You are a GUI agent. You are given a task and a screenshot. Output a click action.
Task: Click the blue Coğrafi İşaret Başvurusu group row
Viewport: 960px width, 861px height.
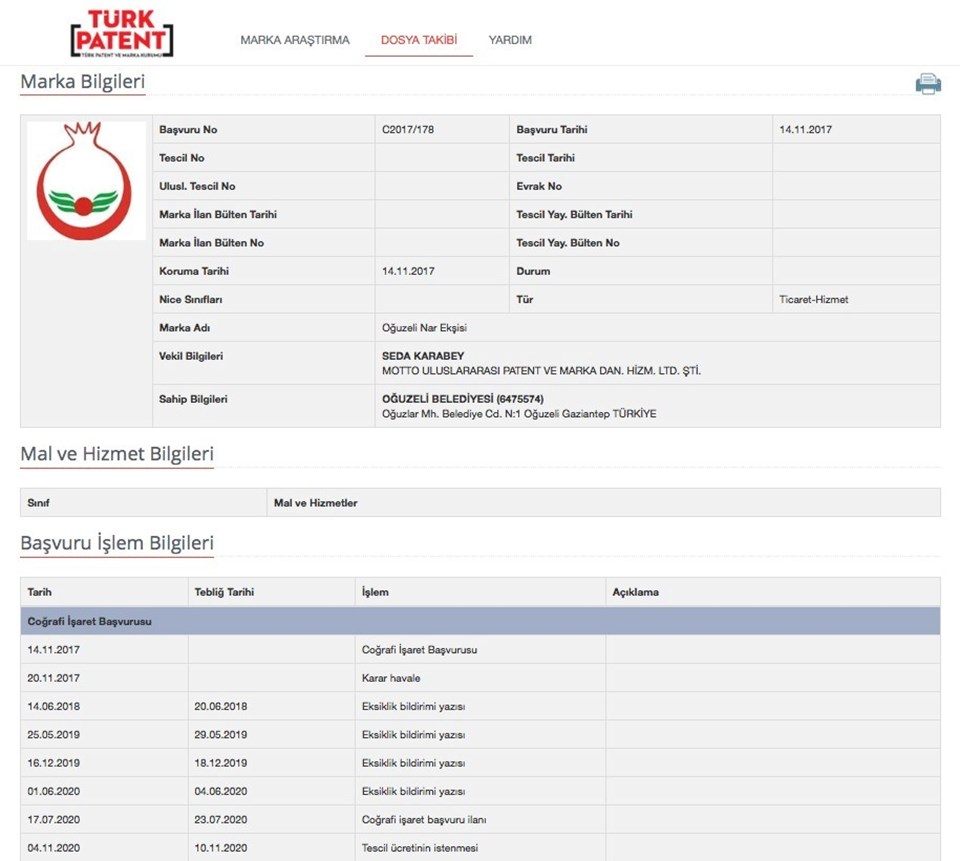[480, 621]
